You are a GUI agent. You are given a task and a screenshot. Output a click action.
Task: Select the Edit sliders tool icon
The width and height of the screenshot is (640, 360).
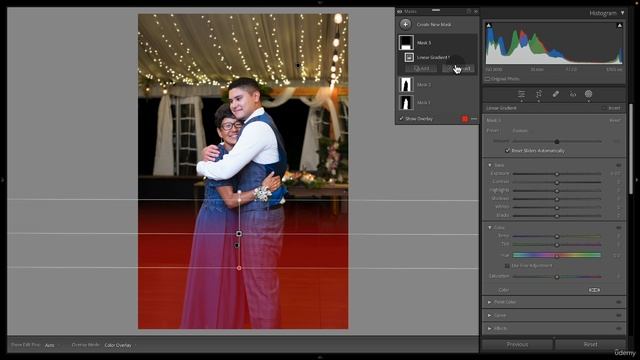pos(521,94)
